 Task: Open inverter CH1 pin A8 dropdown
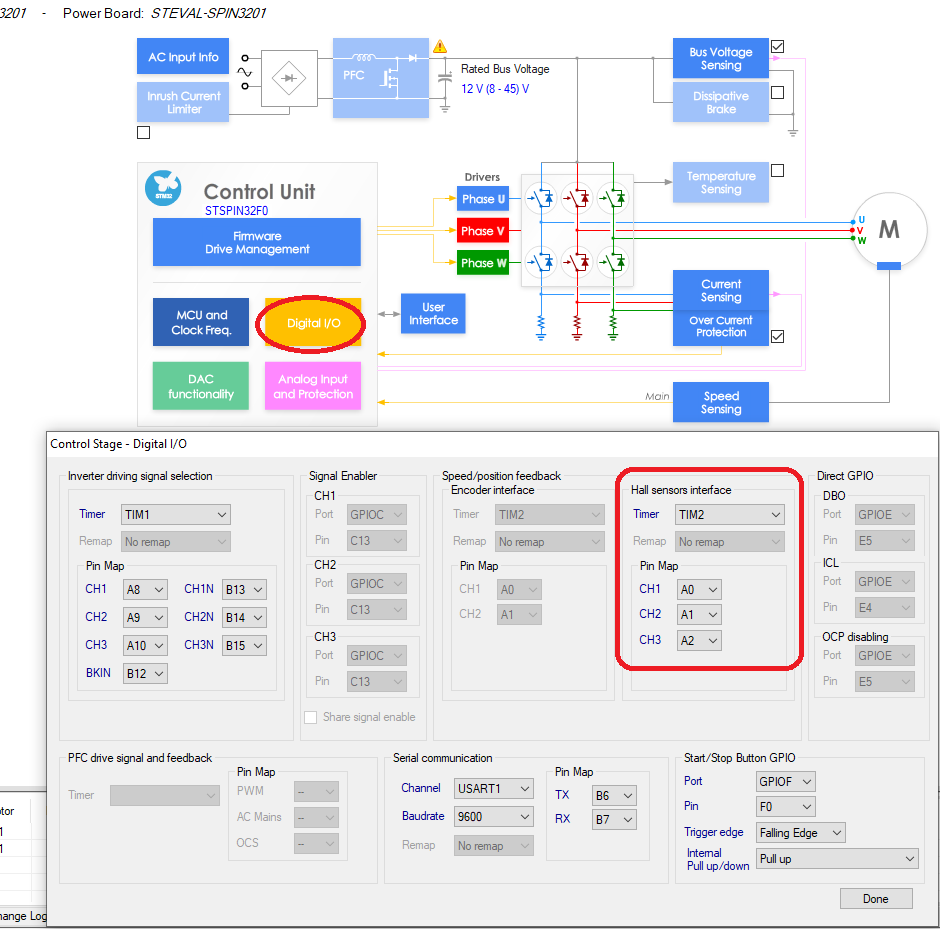(x=145, y=590)
